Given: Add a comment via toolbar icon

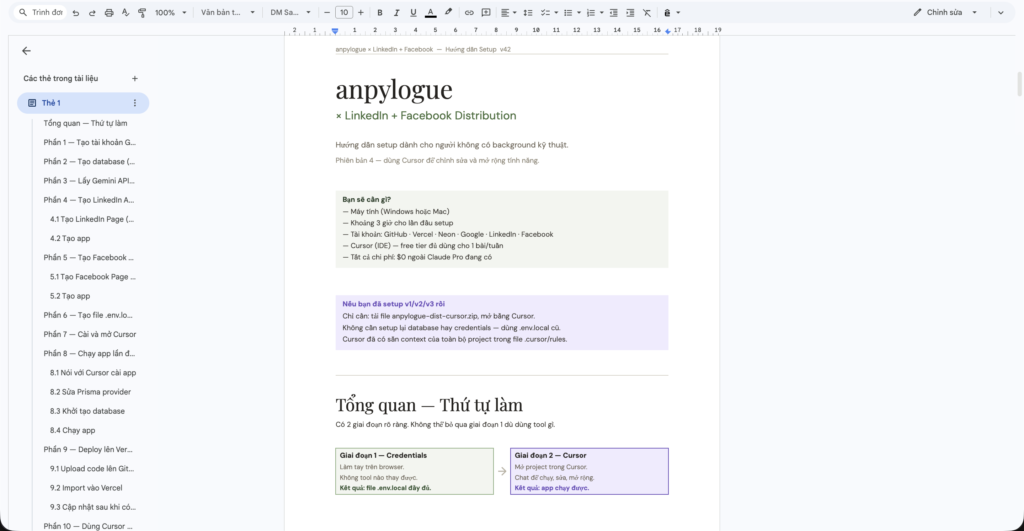Looking at the screenshot, I should click(x=486, y=13).
